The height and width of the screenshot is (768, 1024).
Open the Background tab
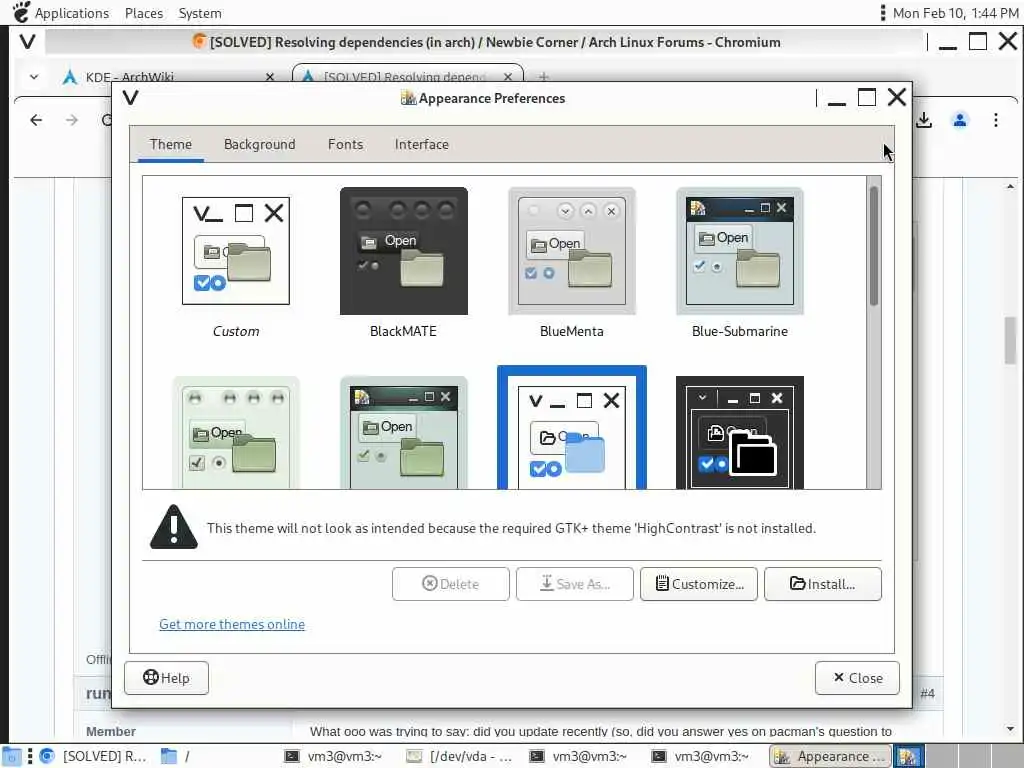[x=259, y=144]
